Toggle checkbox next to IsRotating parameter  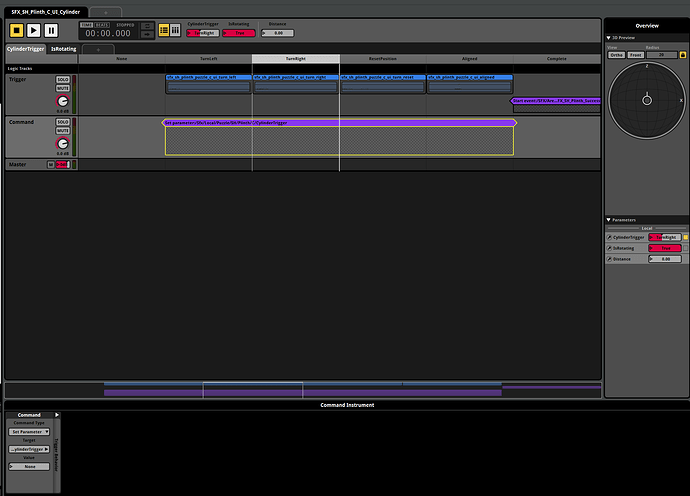pyautogui.click(x=686, y=248)
